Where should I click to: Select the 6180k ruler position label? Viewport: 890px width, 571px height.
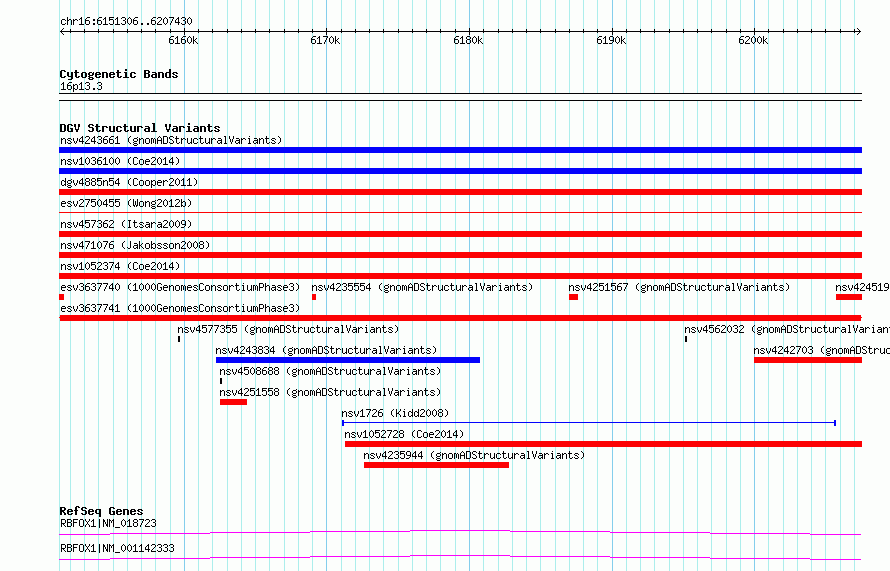[468, 40]
